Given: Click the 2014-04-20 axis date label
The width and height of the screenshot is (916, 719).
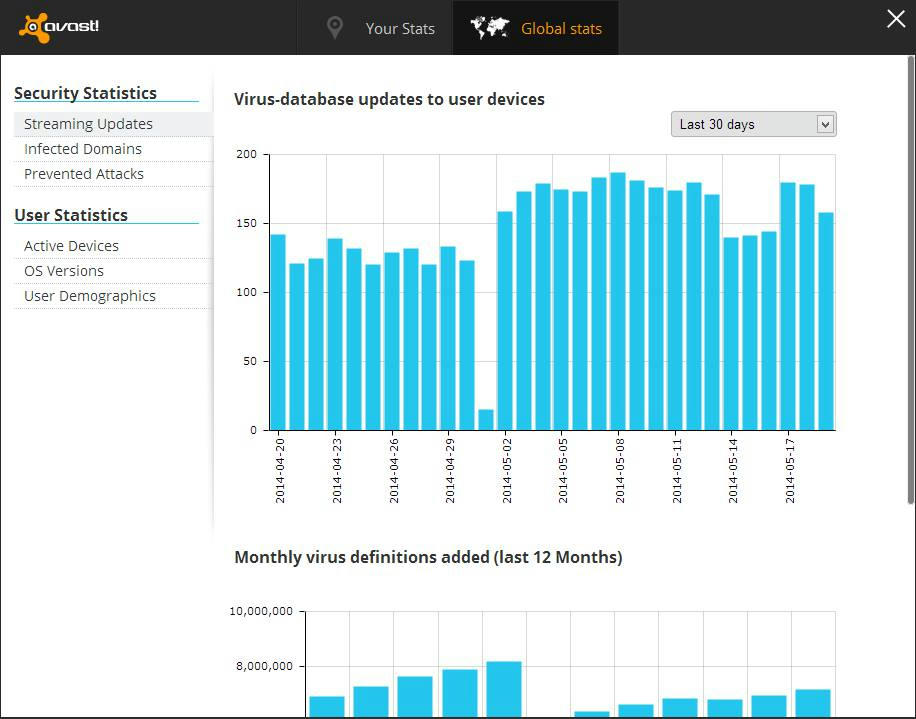Looking at the screenshot, I should point(280,471).
